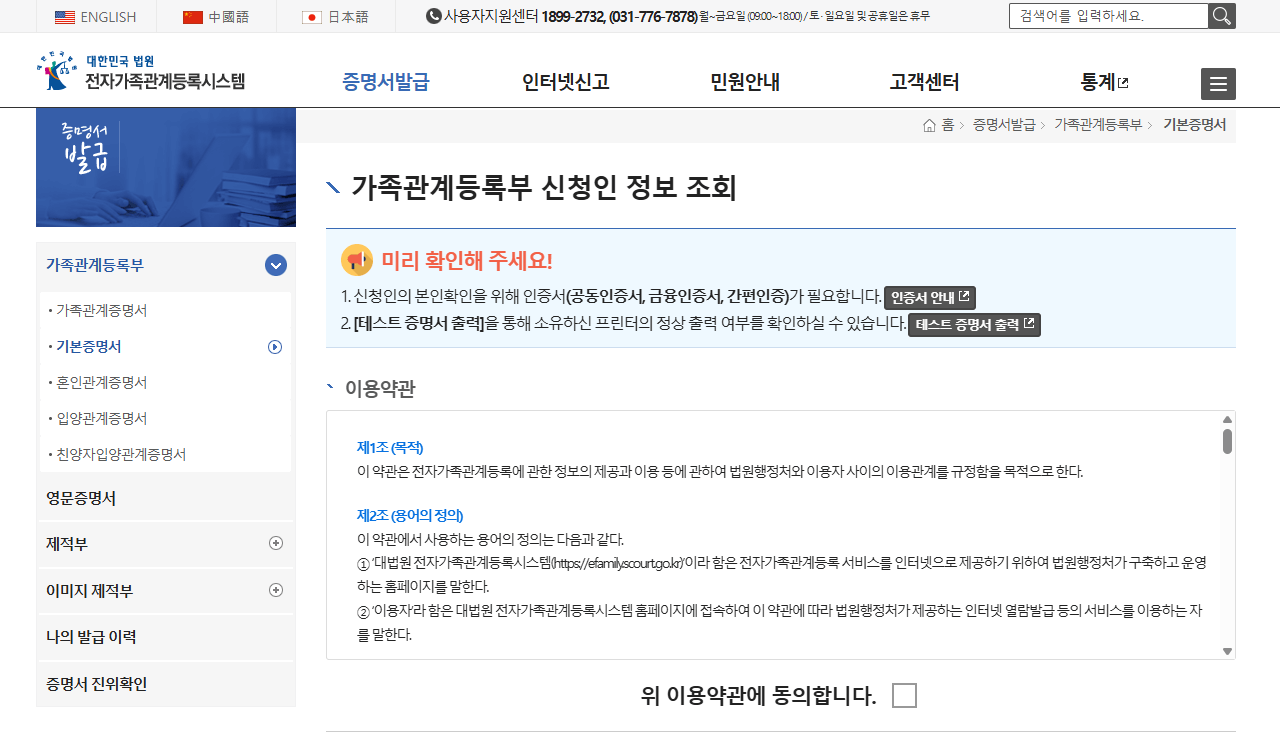
Task: Click the home icon in breadcrumb
Action: [x=929, y=125]
